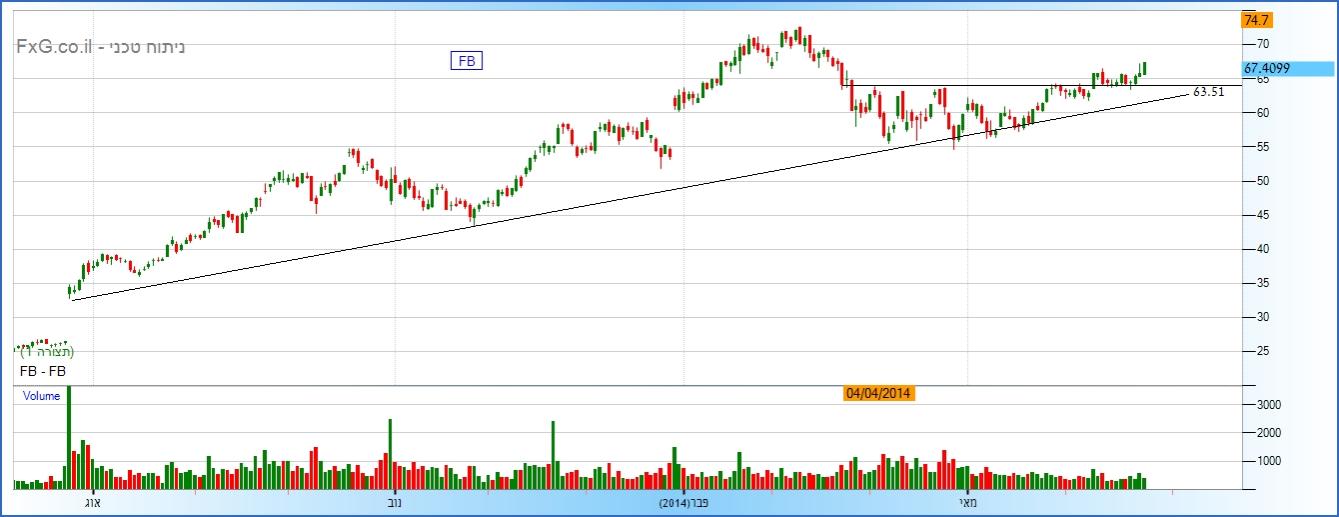Click the 25 price axis label
The height and width of the screenshot is (517, 1339).
pos(1263,351)
